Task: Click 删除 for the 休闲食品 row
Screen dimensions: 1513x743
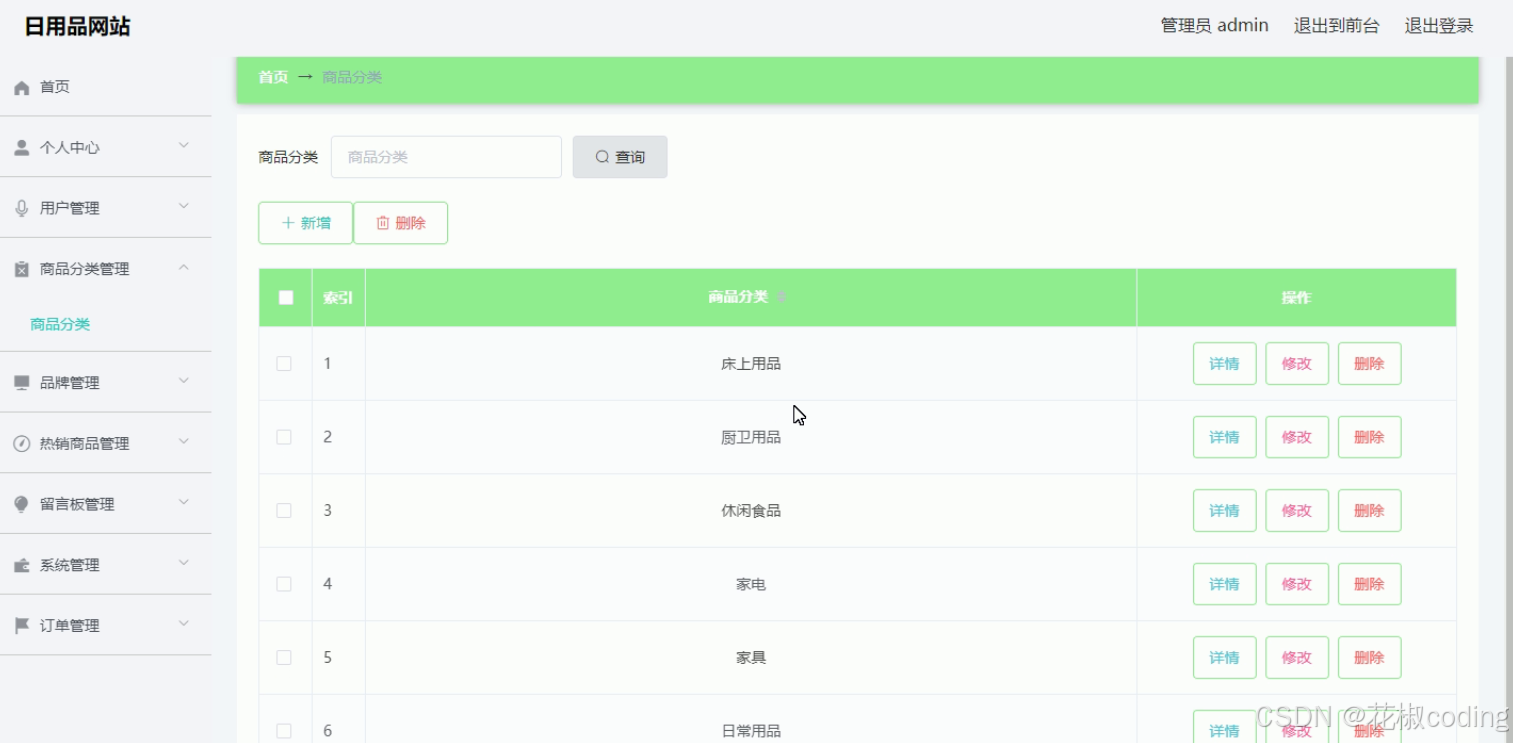Action: (1369, 510)
